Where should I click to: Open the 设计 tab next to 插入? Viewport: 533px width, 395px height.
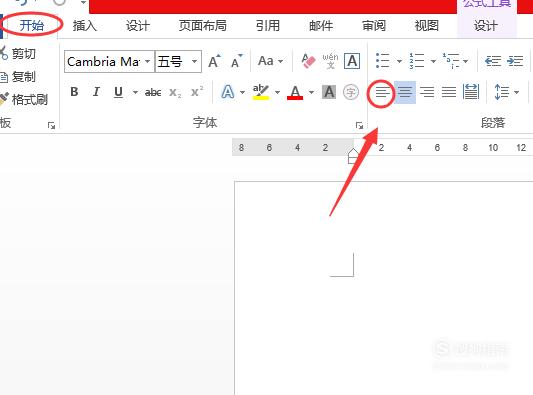pyautogui.click(x=138, y=25)
